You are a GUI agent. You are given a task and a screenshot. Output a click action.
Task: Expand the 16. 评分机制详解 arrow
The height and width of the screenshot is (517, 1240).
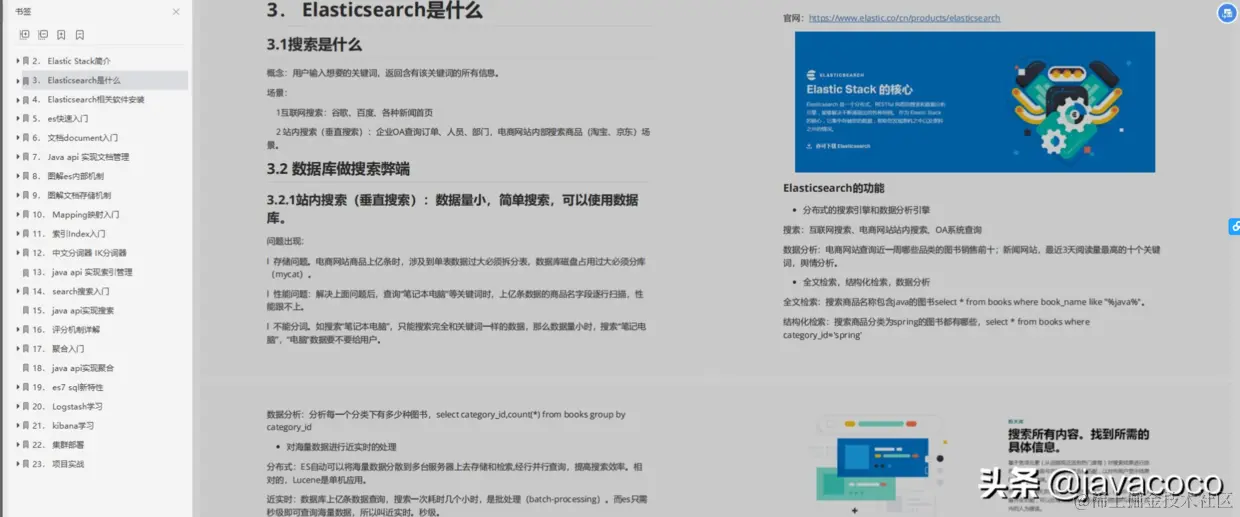pyautogui.click(x=17, y=330)
